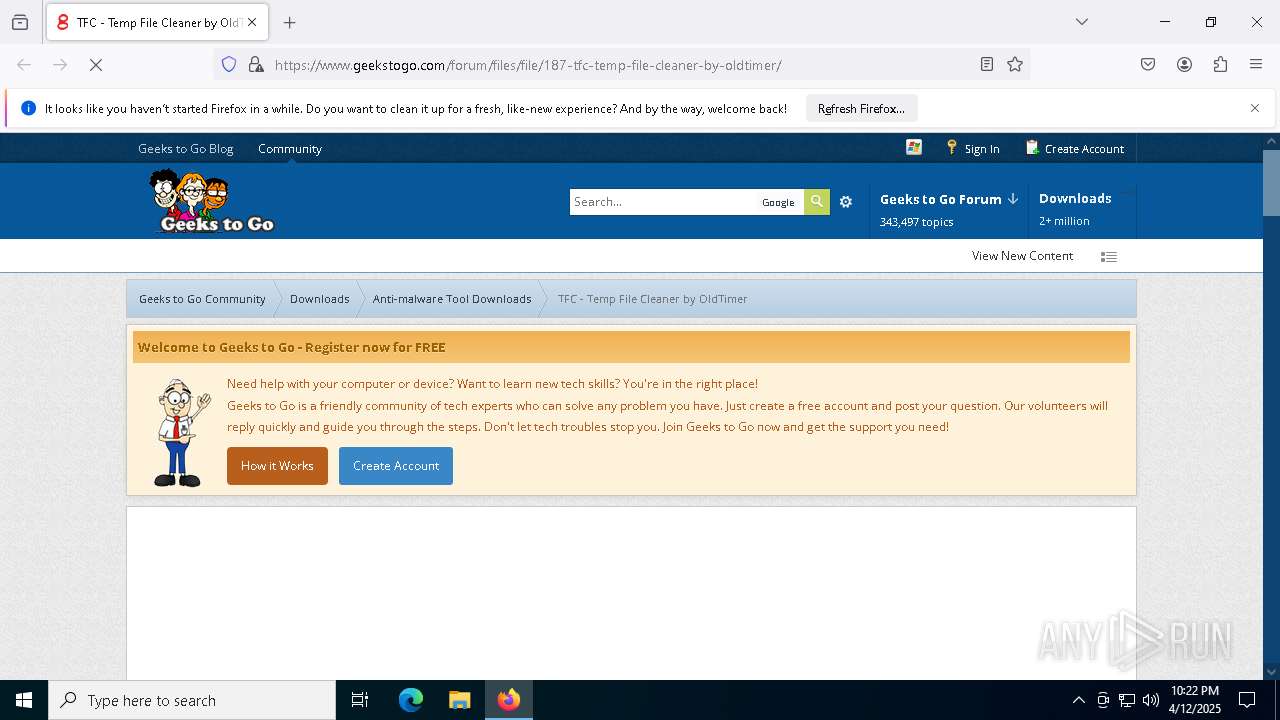The height and width of the screenshot is (720, 1280).
Task: Open advanced search gear icon
Action: coord(846,202)
